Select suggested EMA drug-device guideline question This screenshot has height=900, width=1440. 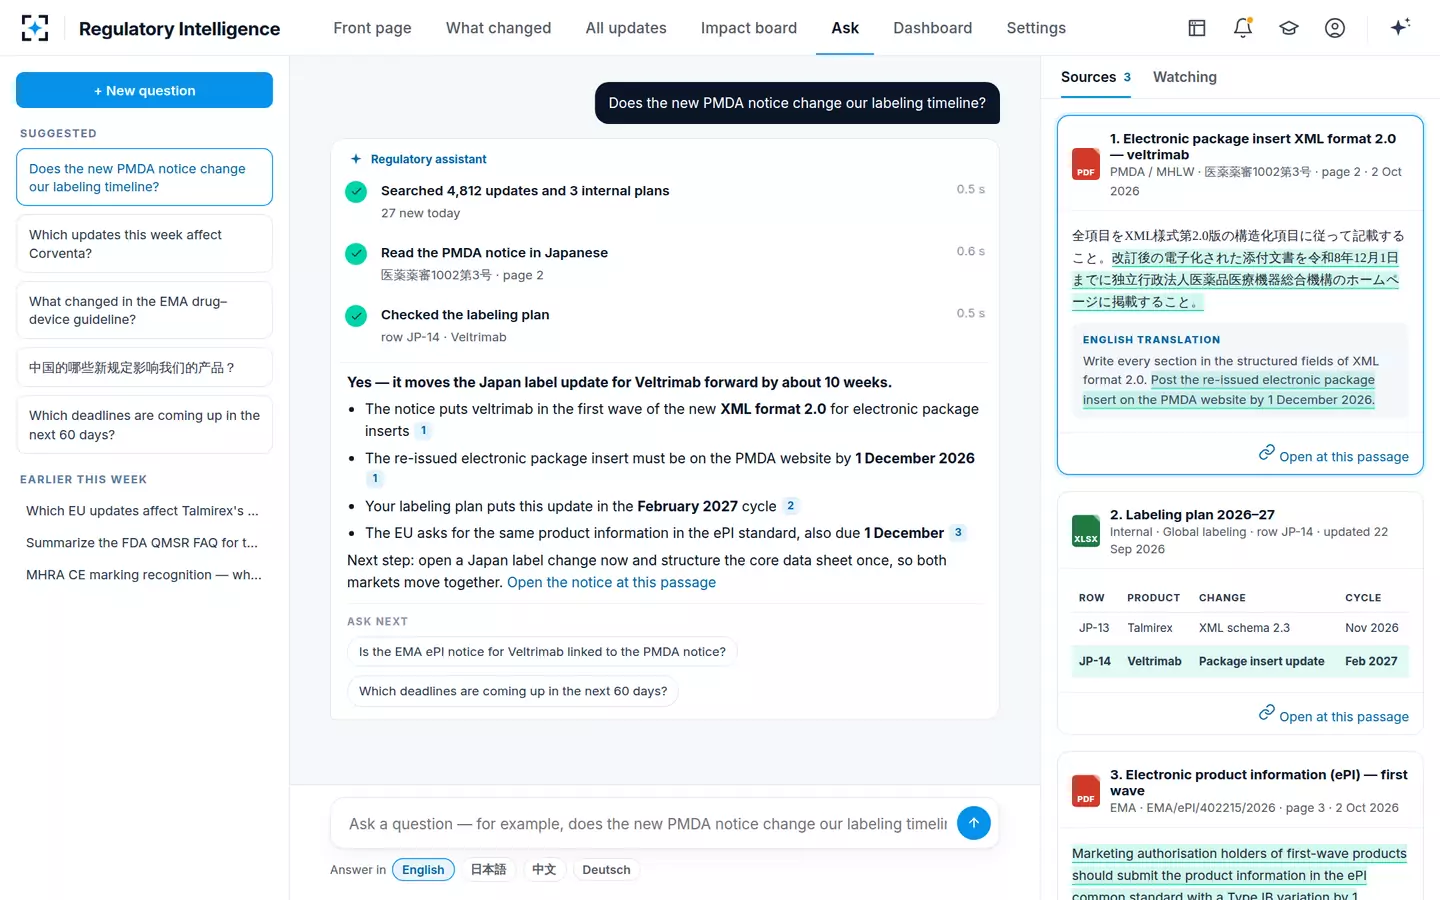[x=144, y=310]
